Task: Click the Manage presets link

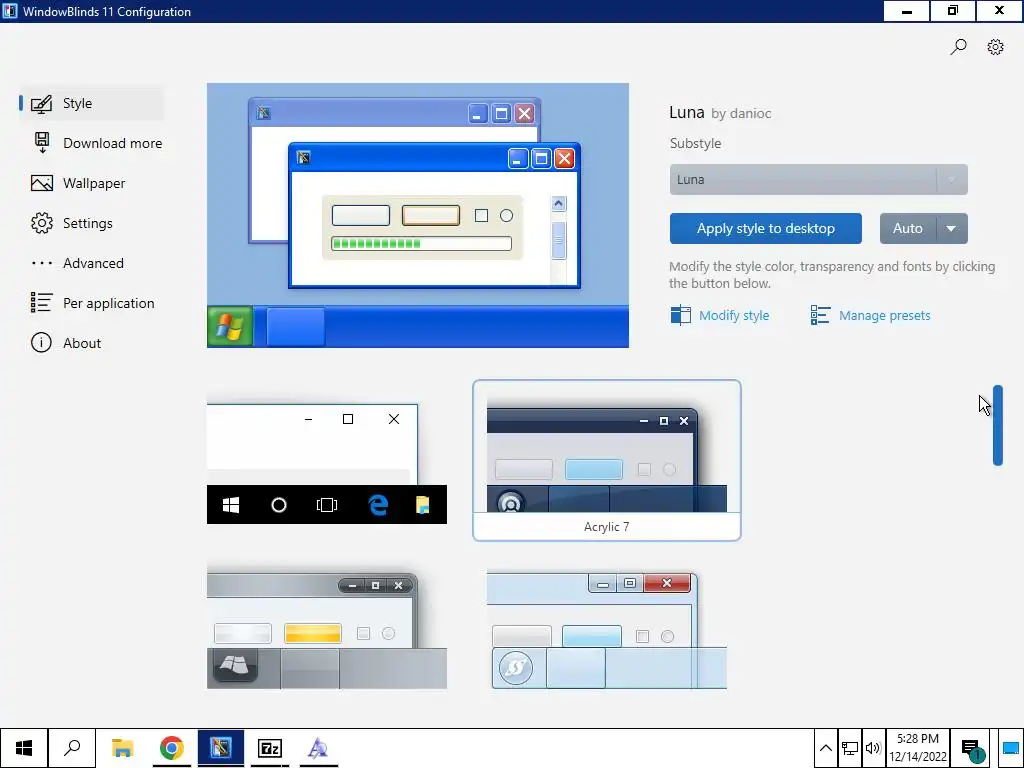Action: 884,315
